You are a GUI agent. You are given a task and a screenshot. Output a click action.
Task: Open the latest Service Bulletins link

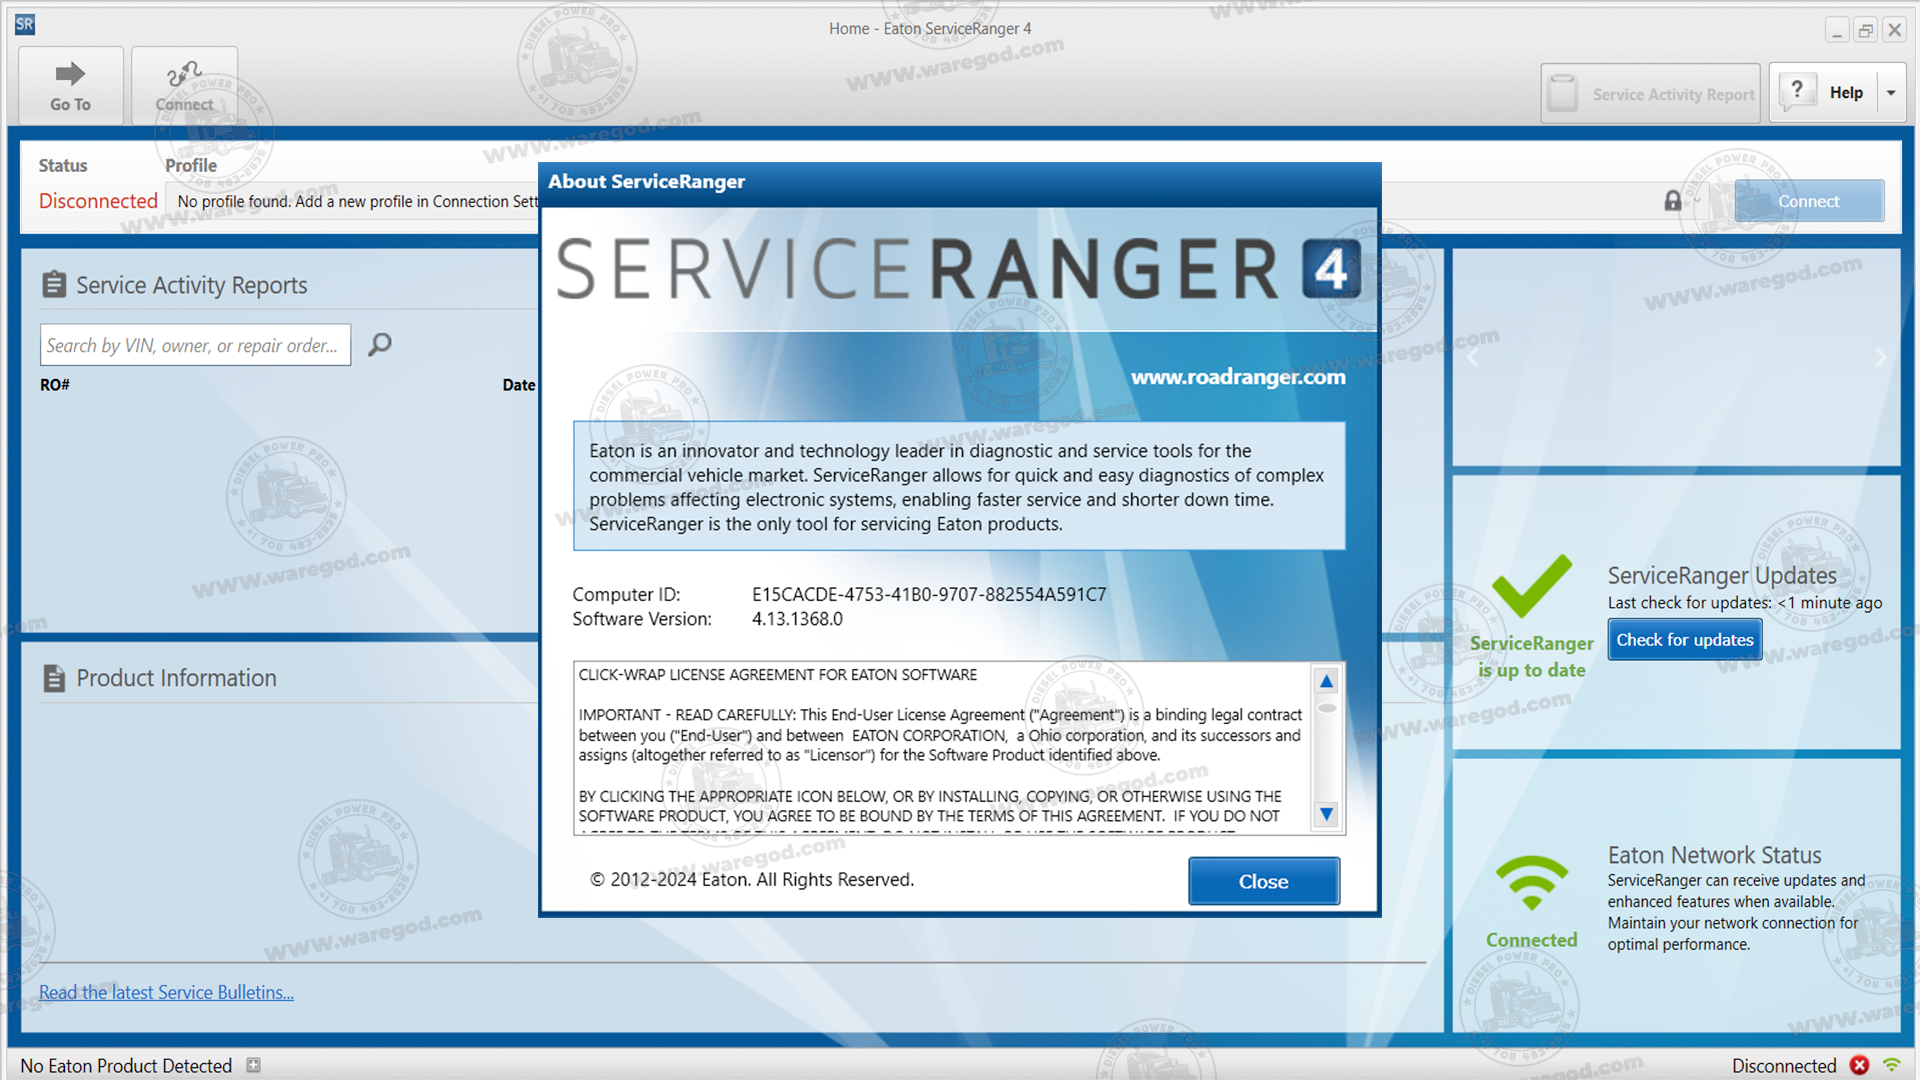pos(166,992)
